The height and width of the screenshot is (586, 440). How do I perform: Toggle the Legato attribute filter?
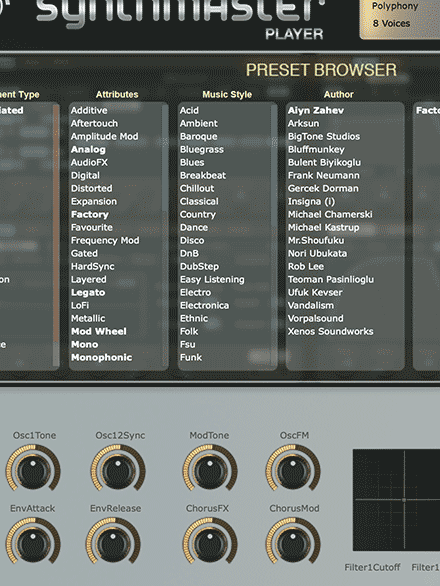88,293
